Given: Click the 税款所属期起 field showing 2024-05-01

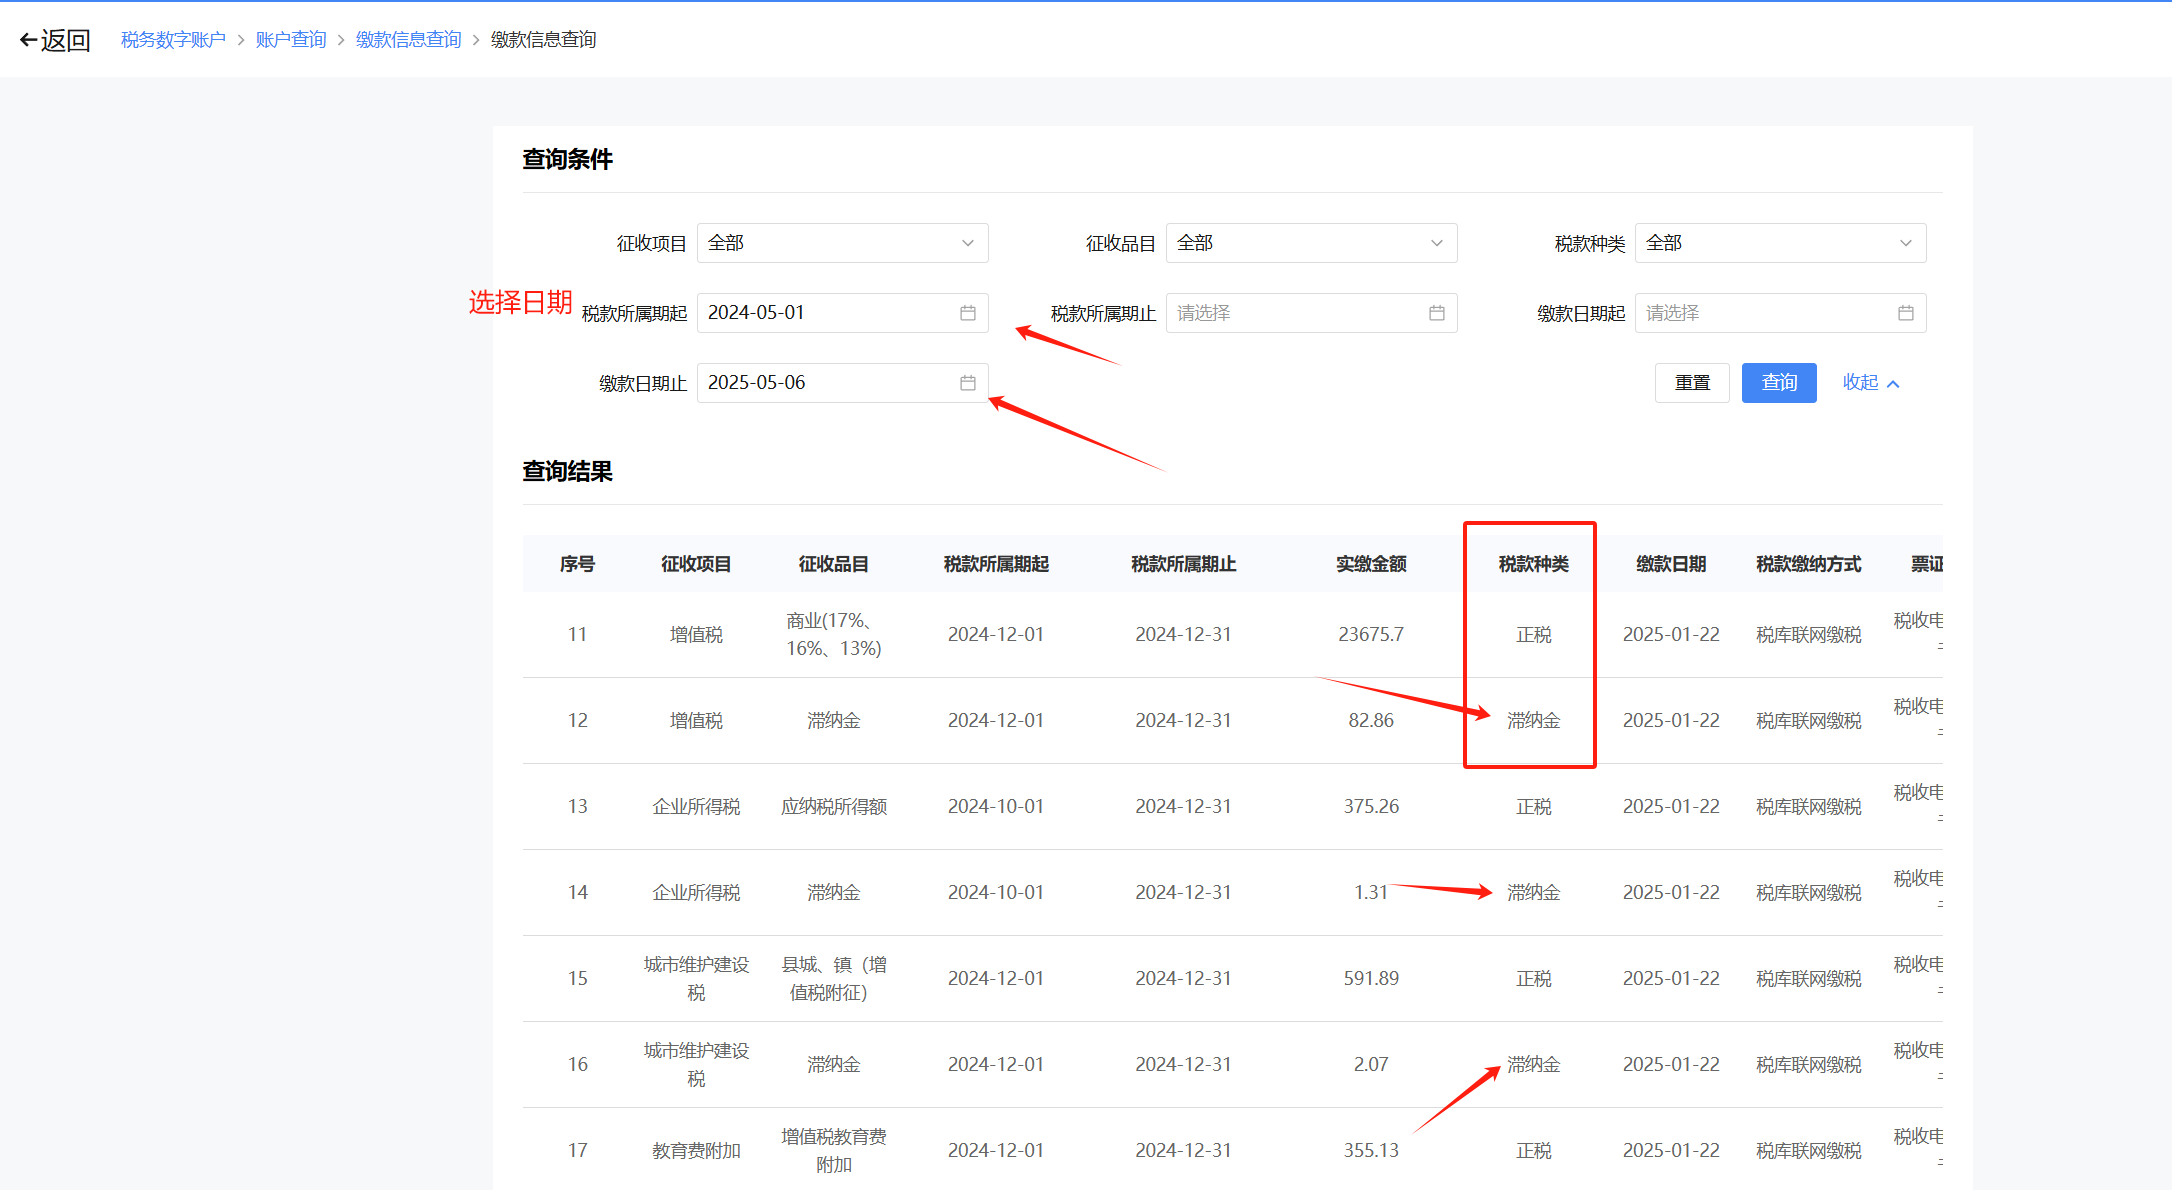Looking at the screenshot, I should click(x=820, y=312).
